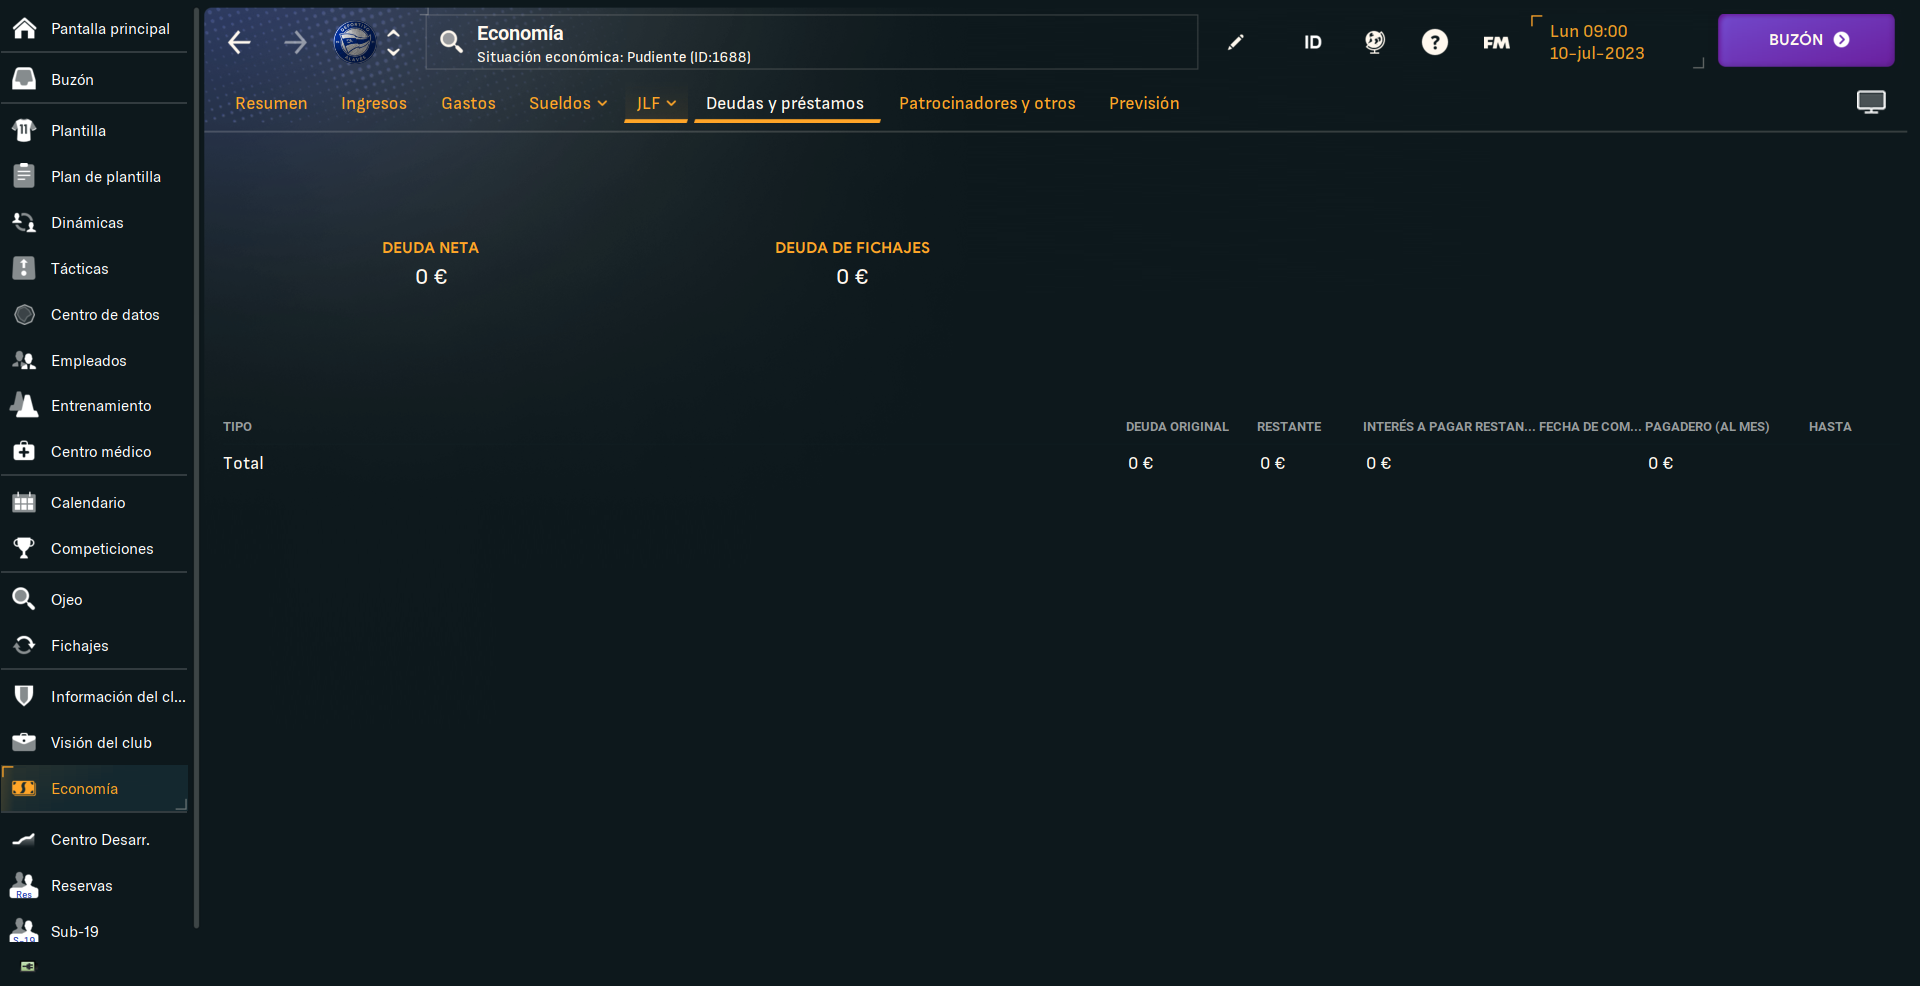1920x986 pixels.
Task: Click the date Lun 09:00 10-jul-2023
Action: 1596,42
